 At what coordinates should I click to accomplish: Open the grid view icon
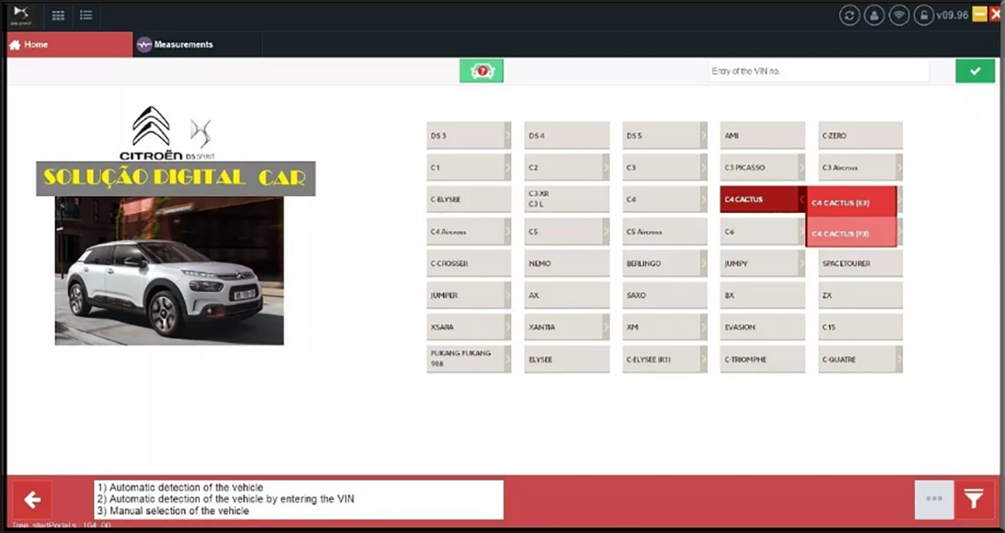pos(58,15)
